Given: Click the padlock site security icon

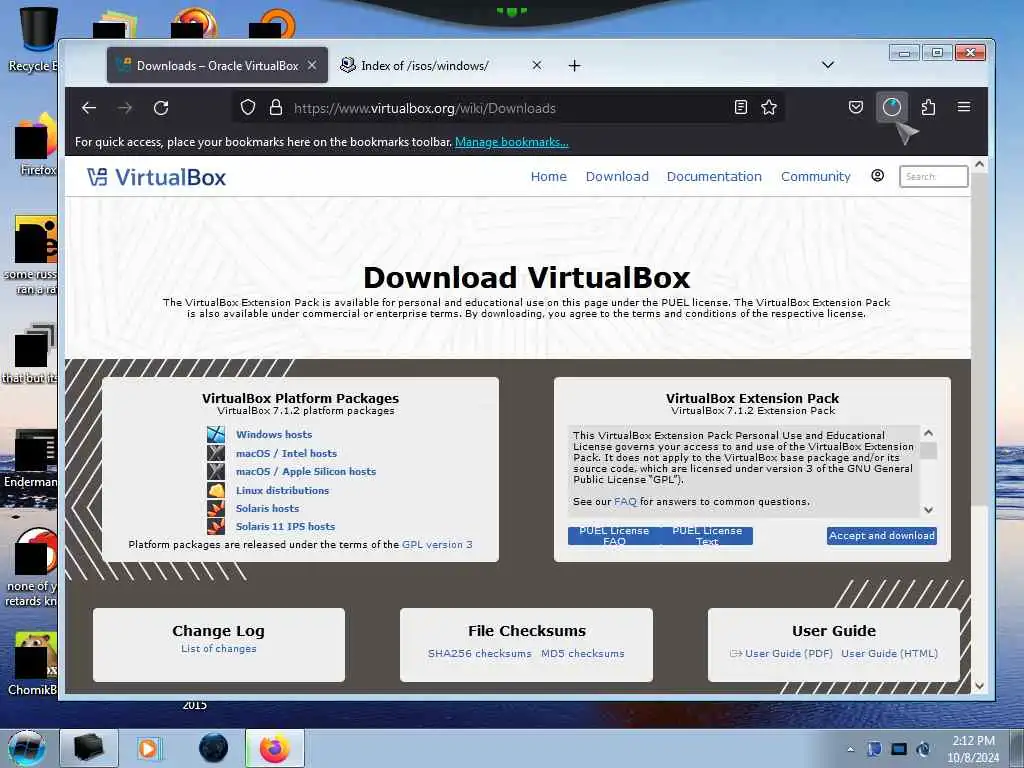Looking at the screenshot, I should (x=276, y=107).
